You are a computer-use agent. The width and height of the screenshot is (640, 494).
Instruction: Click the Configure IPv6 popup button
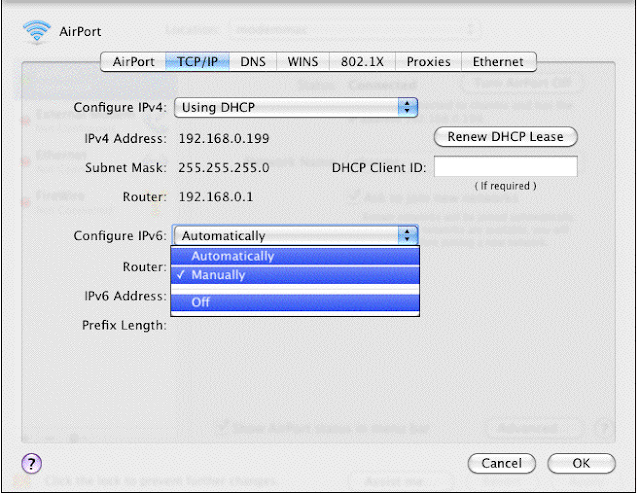pyautogui.click(x=296, y=236)
